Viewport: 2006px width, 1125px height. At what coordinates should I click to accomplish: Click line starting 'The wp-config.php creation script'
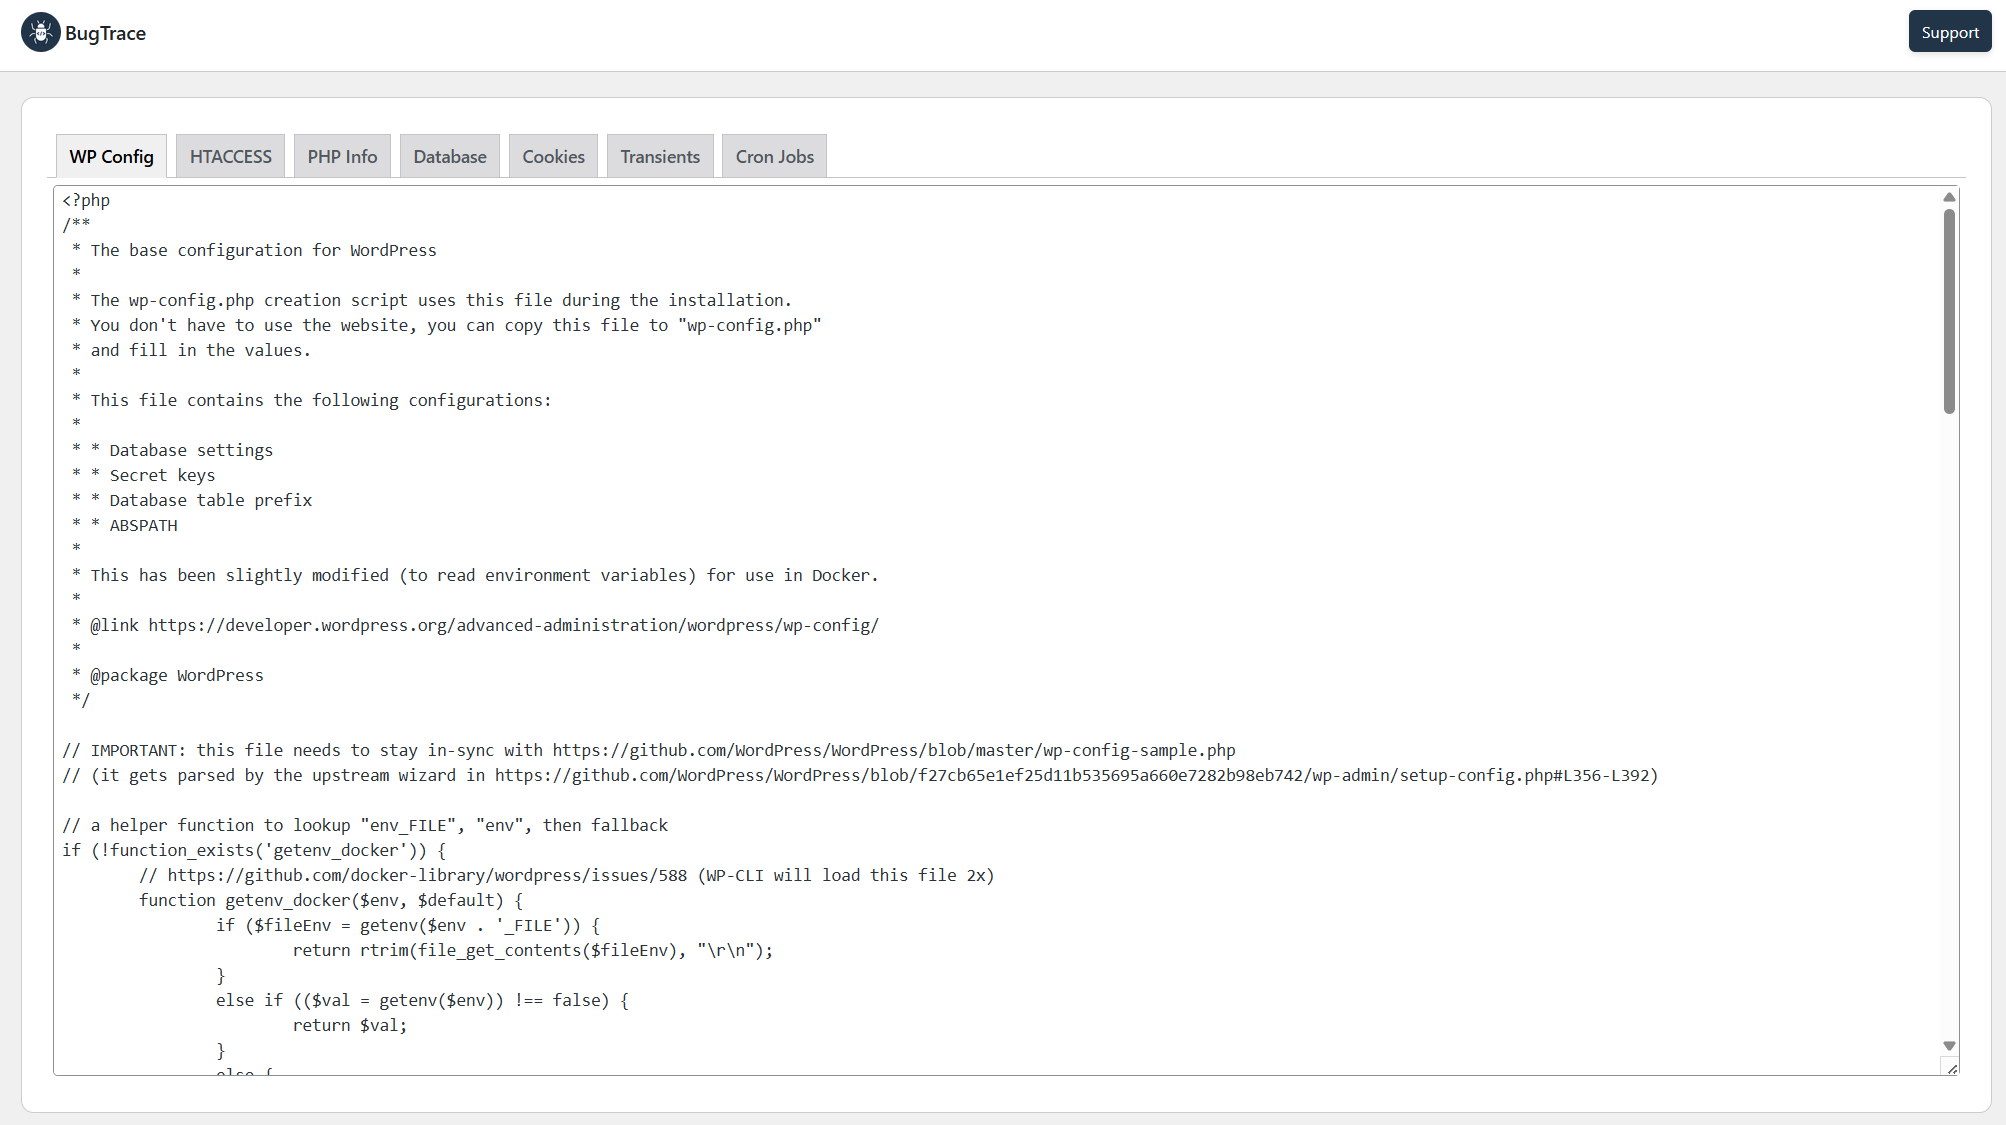tap(431, 300)
